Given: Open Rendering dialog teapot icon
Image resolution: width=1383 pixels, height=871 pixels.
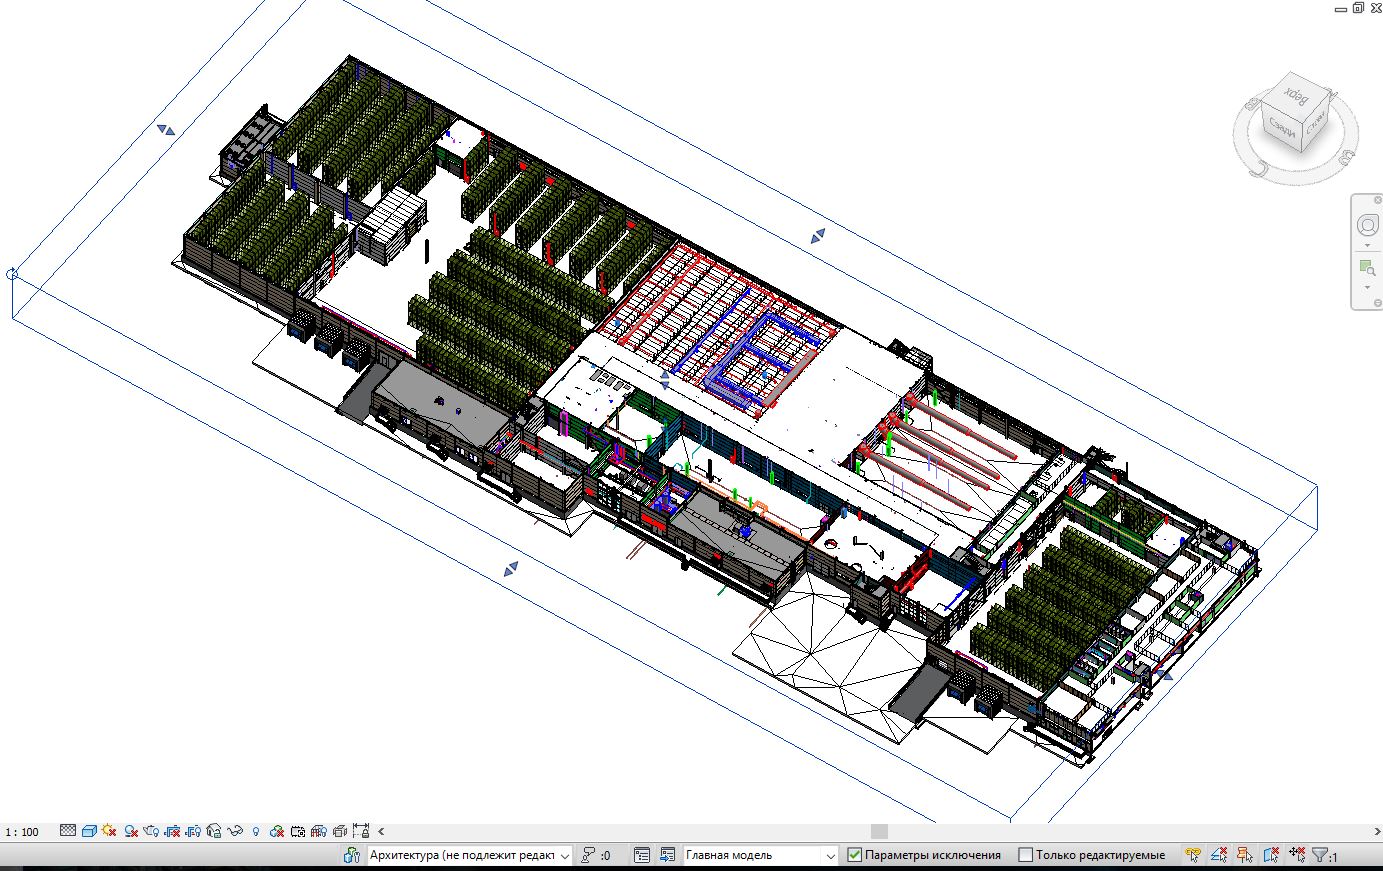Looking at the screenshot, I should [x=151, y=831].
